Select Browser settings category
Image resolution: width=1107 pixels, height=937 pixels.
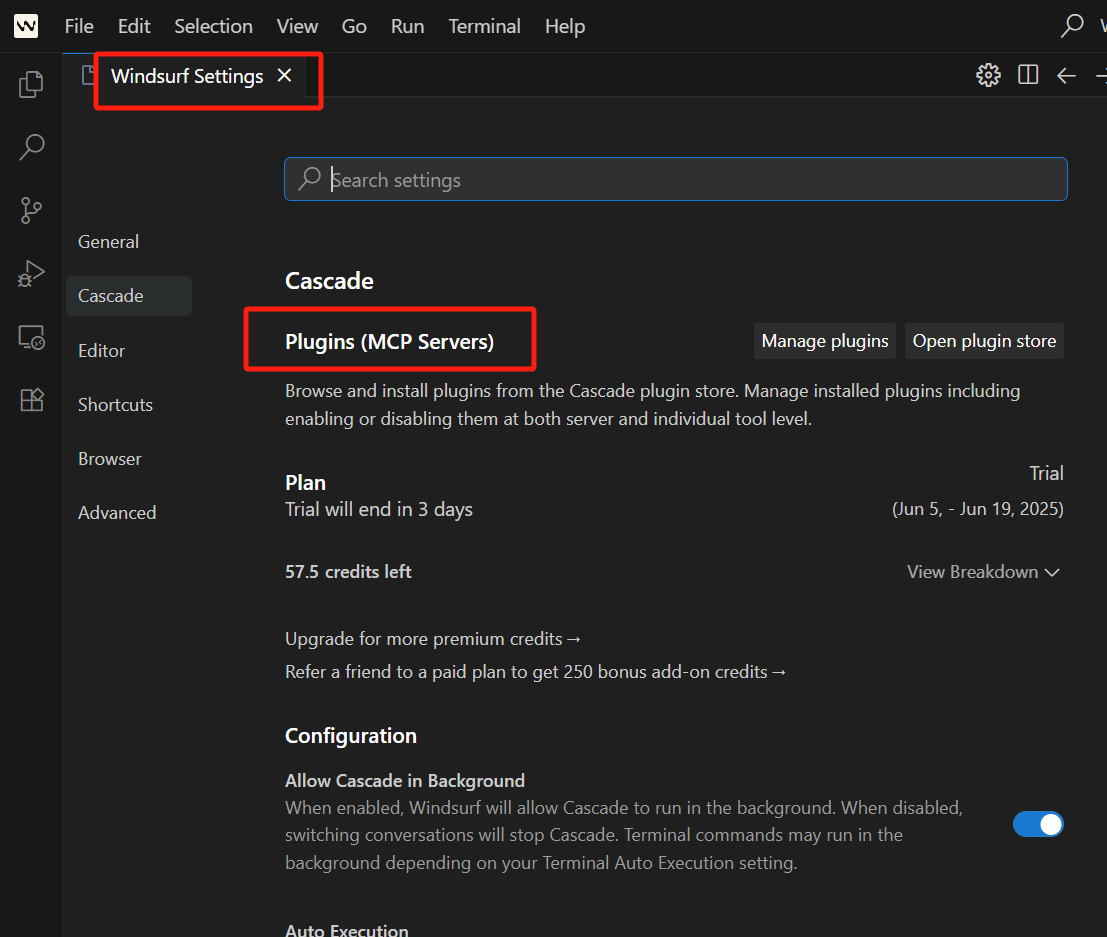point(109,459)
